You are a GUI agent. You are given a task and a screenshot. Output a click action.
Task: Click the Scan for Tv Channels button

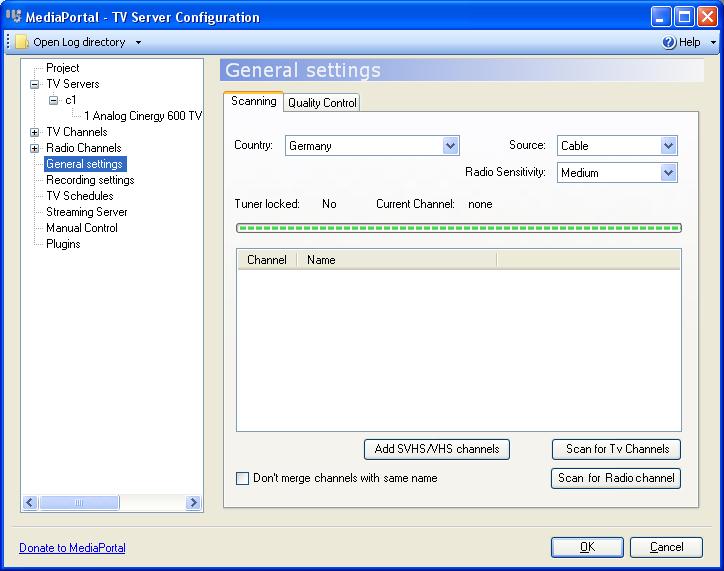coord(616,449)
